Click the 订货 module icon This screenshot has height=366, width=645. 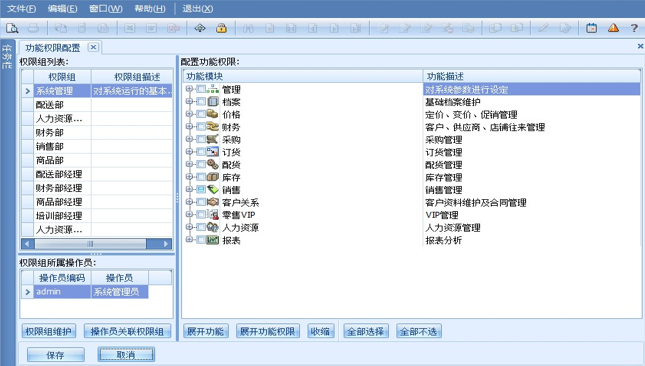point(213,151)
